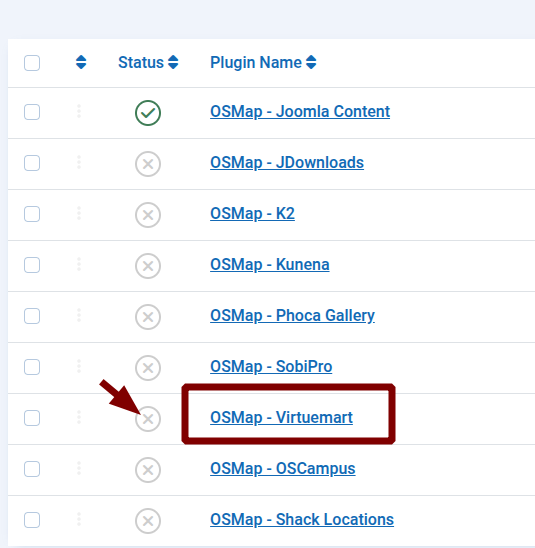The height and width of the screenshot is (548, 535).
Task: Check the OSMap - SobiPro row checkbox
Action: click(32, 367)
